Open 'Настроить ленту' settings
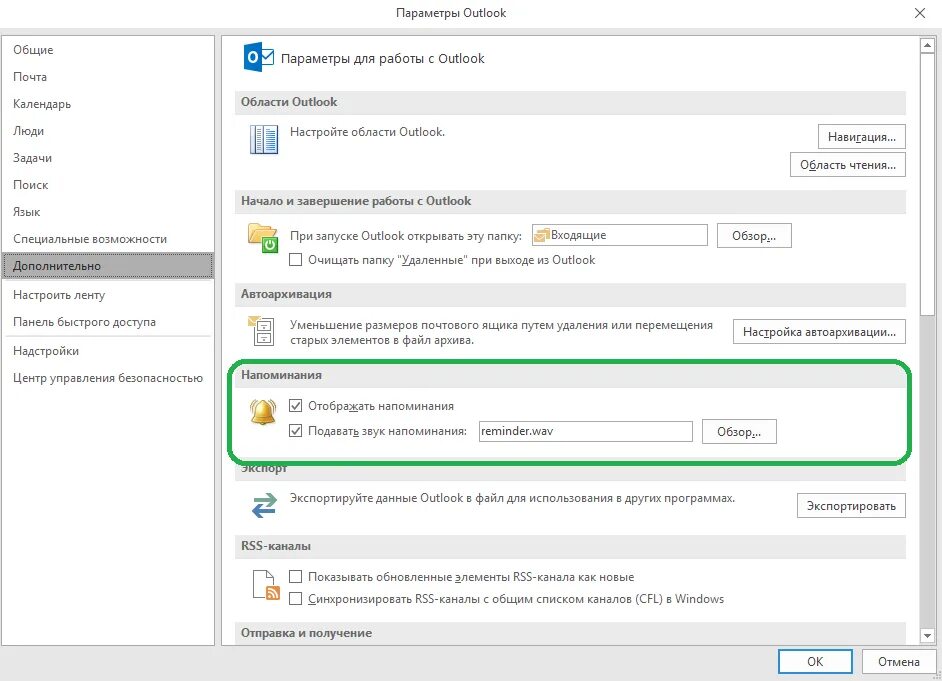Viewport: 942px width, 681px height. click(x=108, y=295)
